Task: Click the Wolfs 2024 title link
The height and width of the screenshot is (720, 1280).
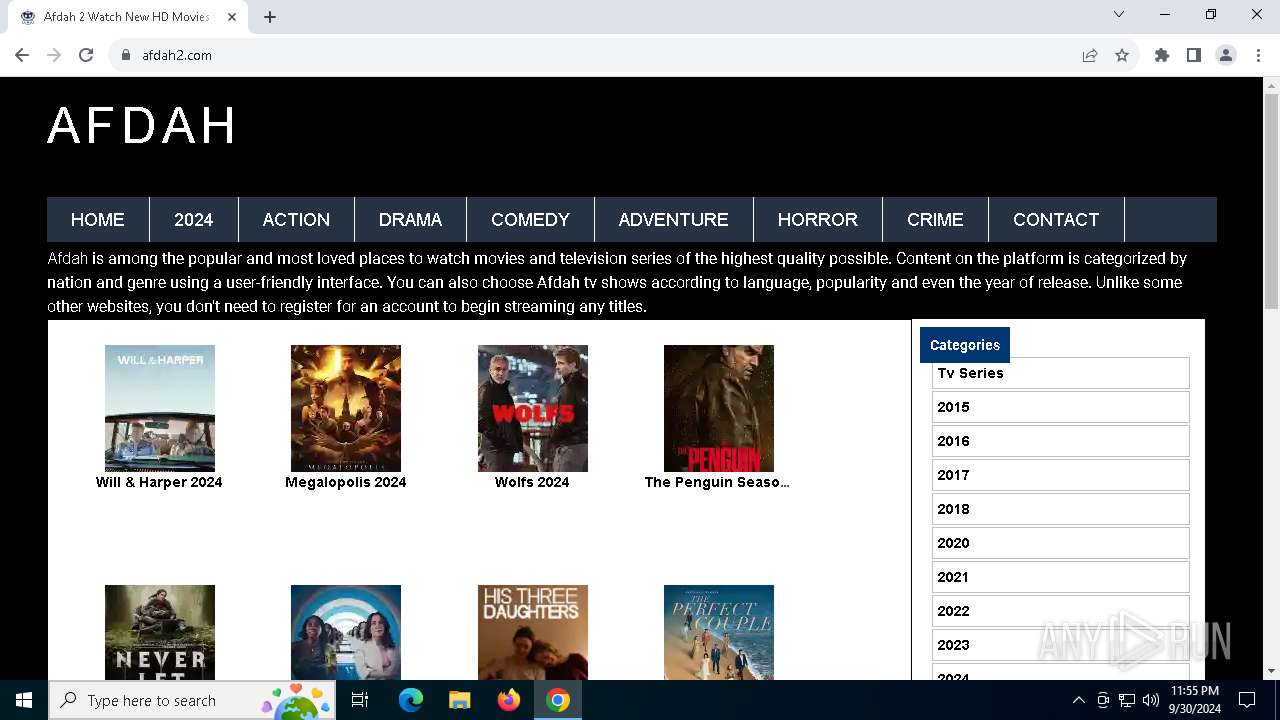Action: click(532, 482)
